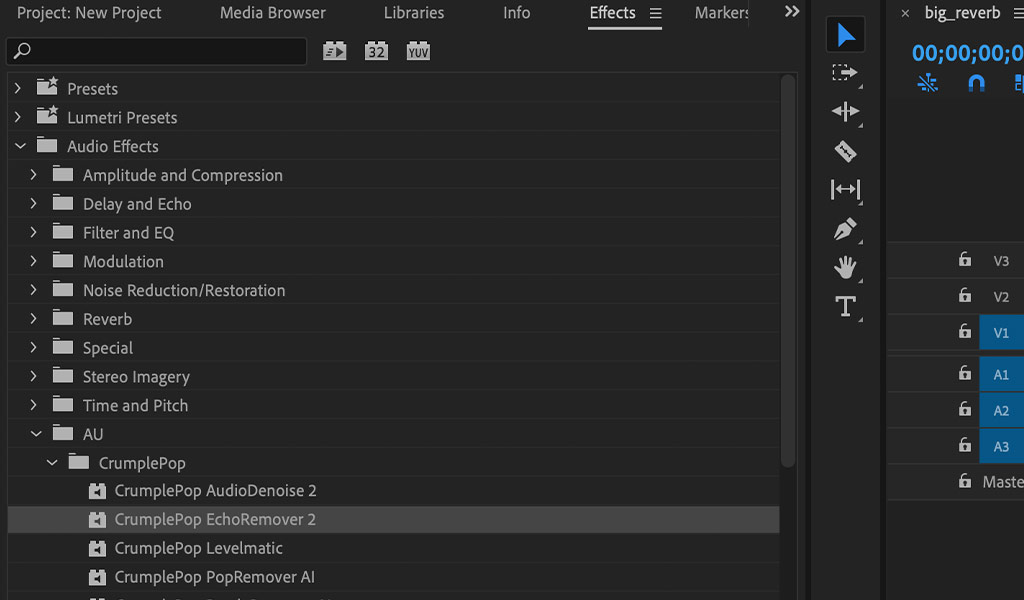The width and height of the screenshot is (1024, 600).
Task: Switch to the Libraries tab
Action: pos(413,12)
